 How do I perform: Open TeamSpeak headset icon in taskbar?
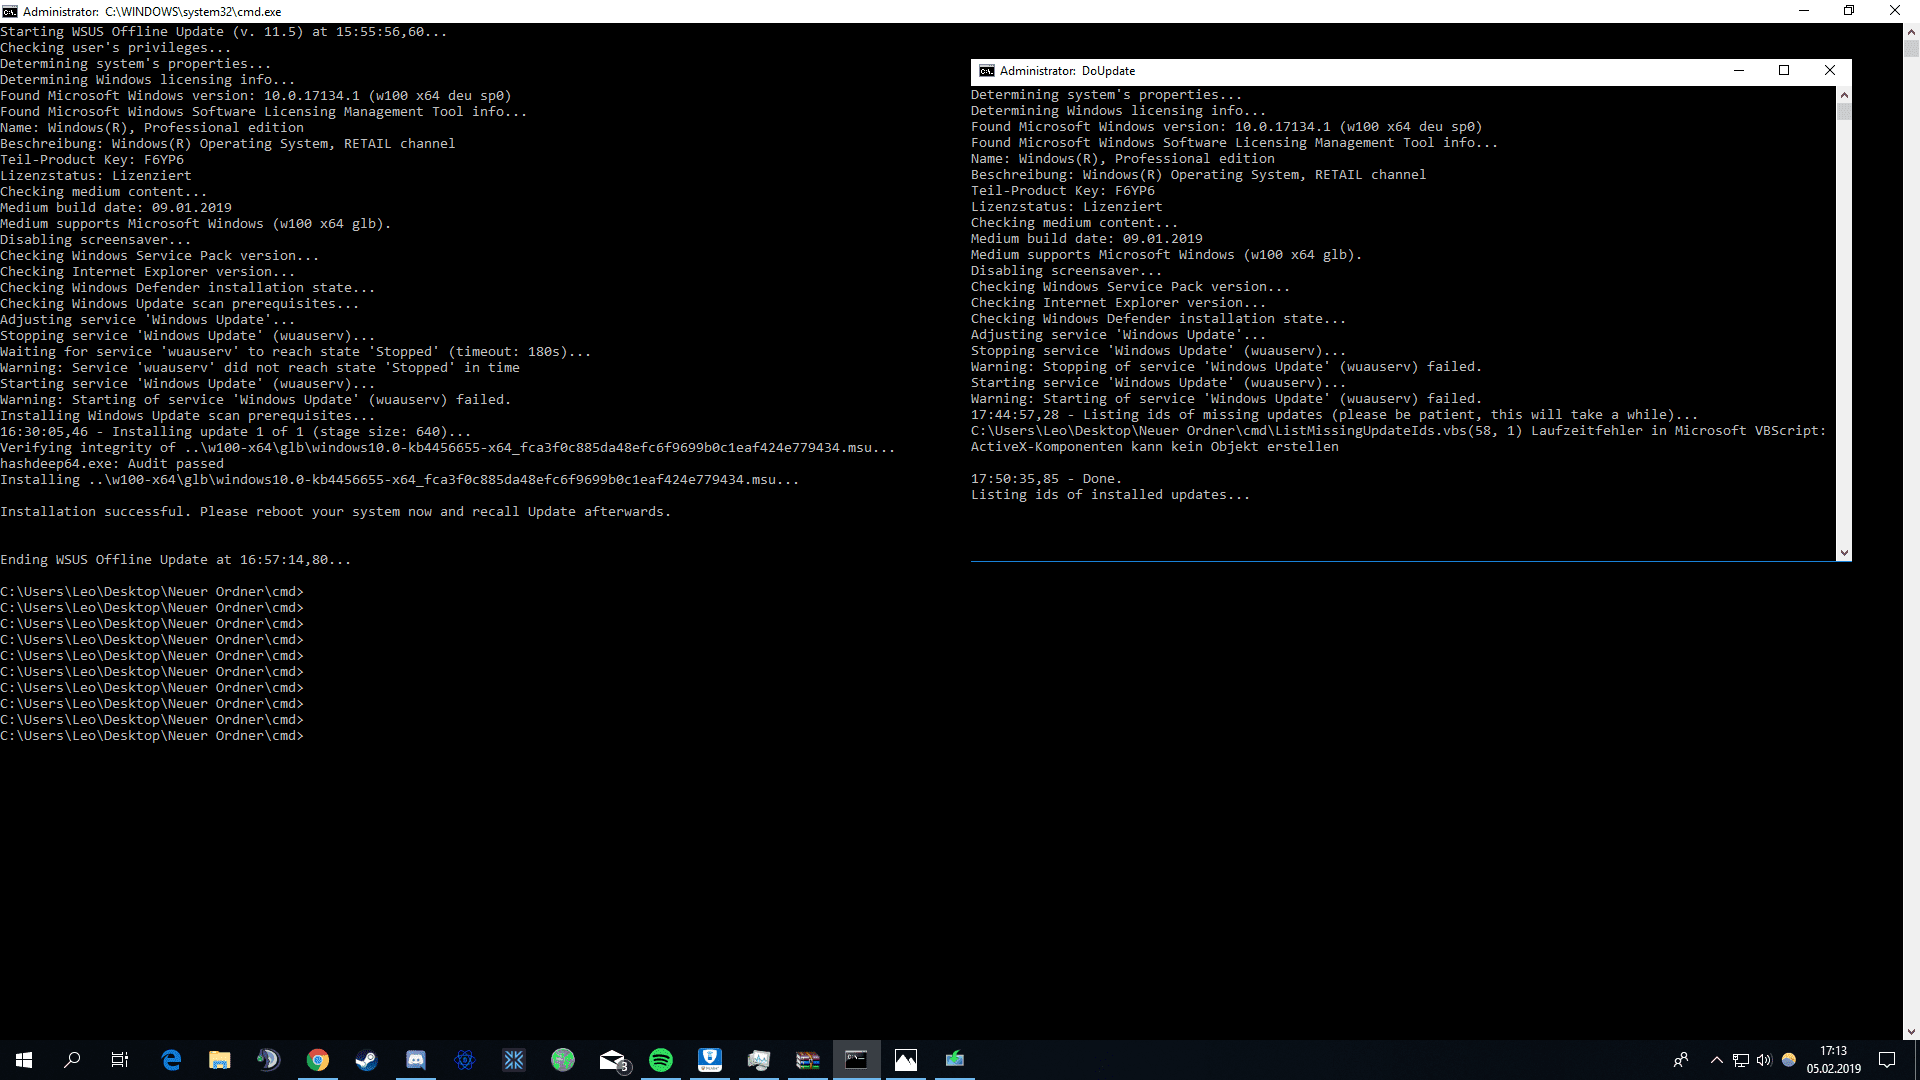(x=269, y=1060)
